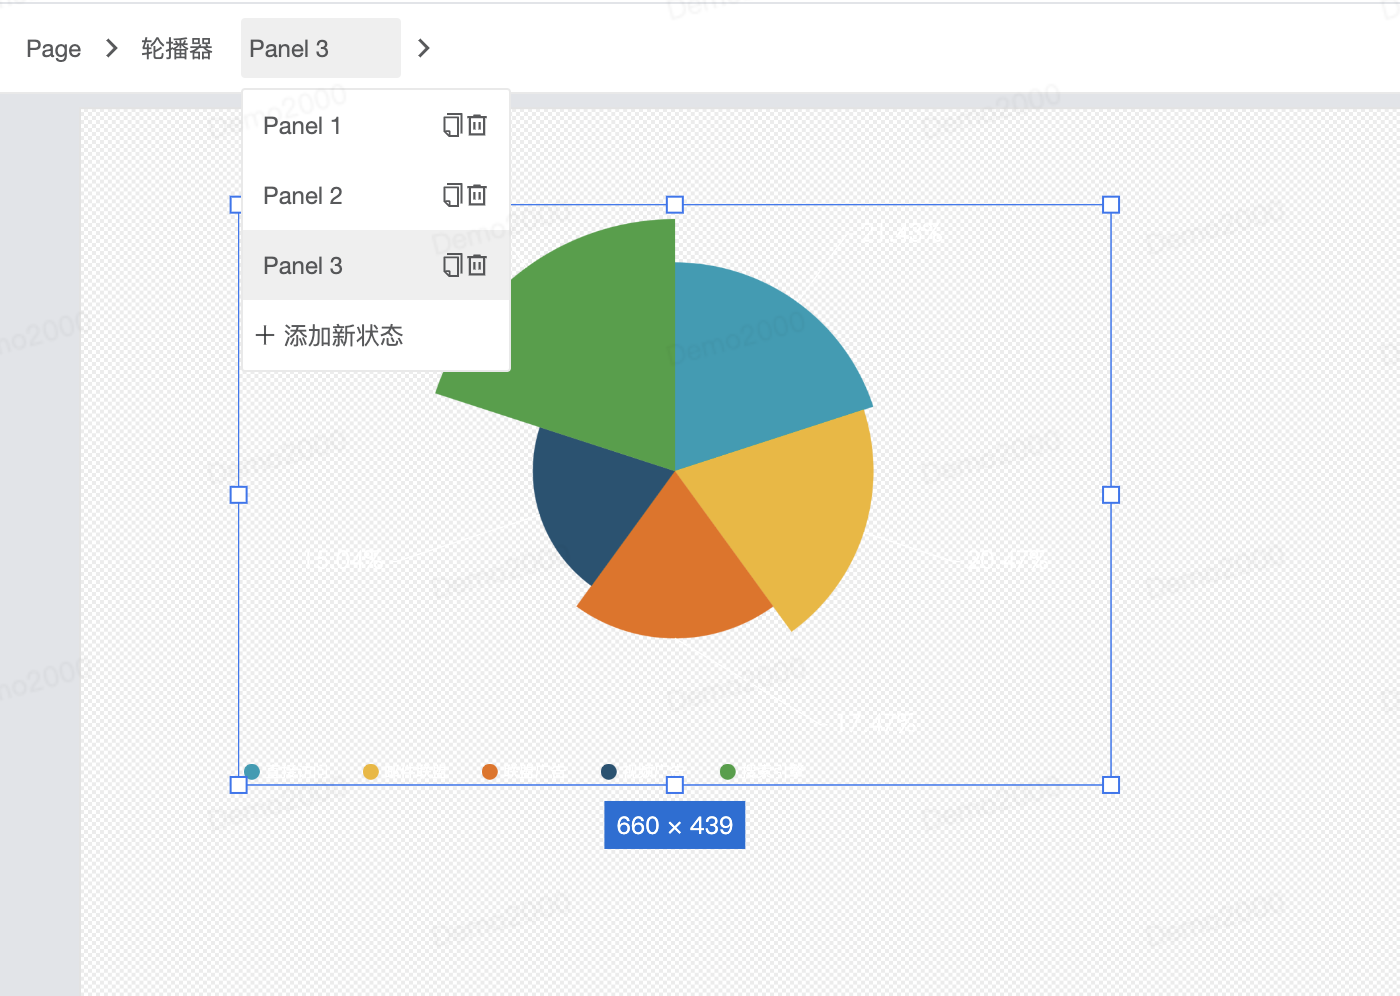This screenshot has height=996, width=1400.
Task: Click the top-center selection handle
Action: tap(675, 205)
